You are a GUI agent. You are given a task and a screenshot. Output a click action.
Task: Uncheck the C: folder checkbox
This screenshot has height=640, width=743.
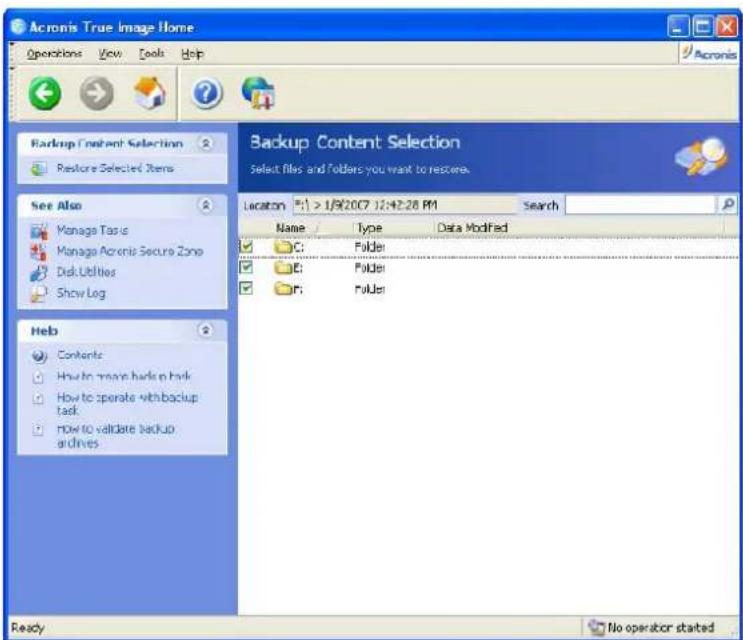pos(246,246)
